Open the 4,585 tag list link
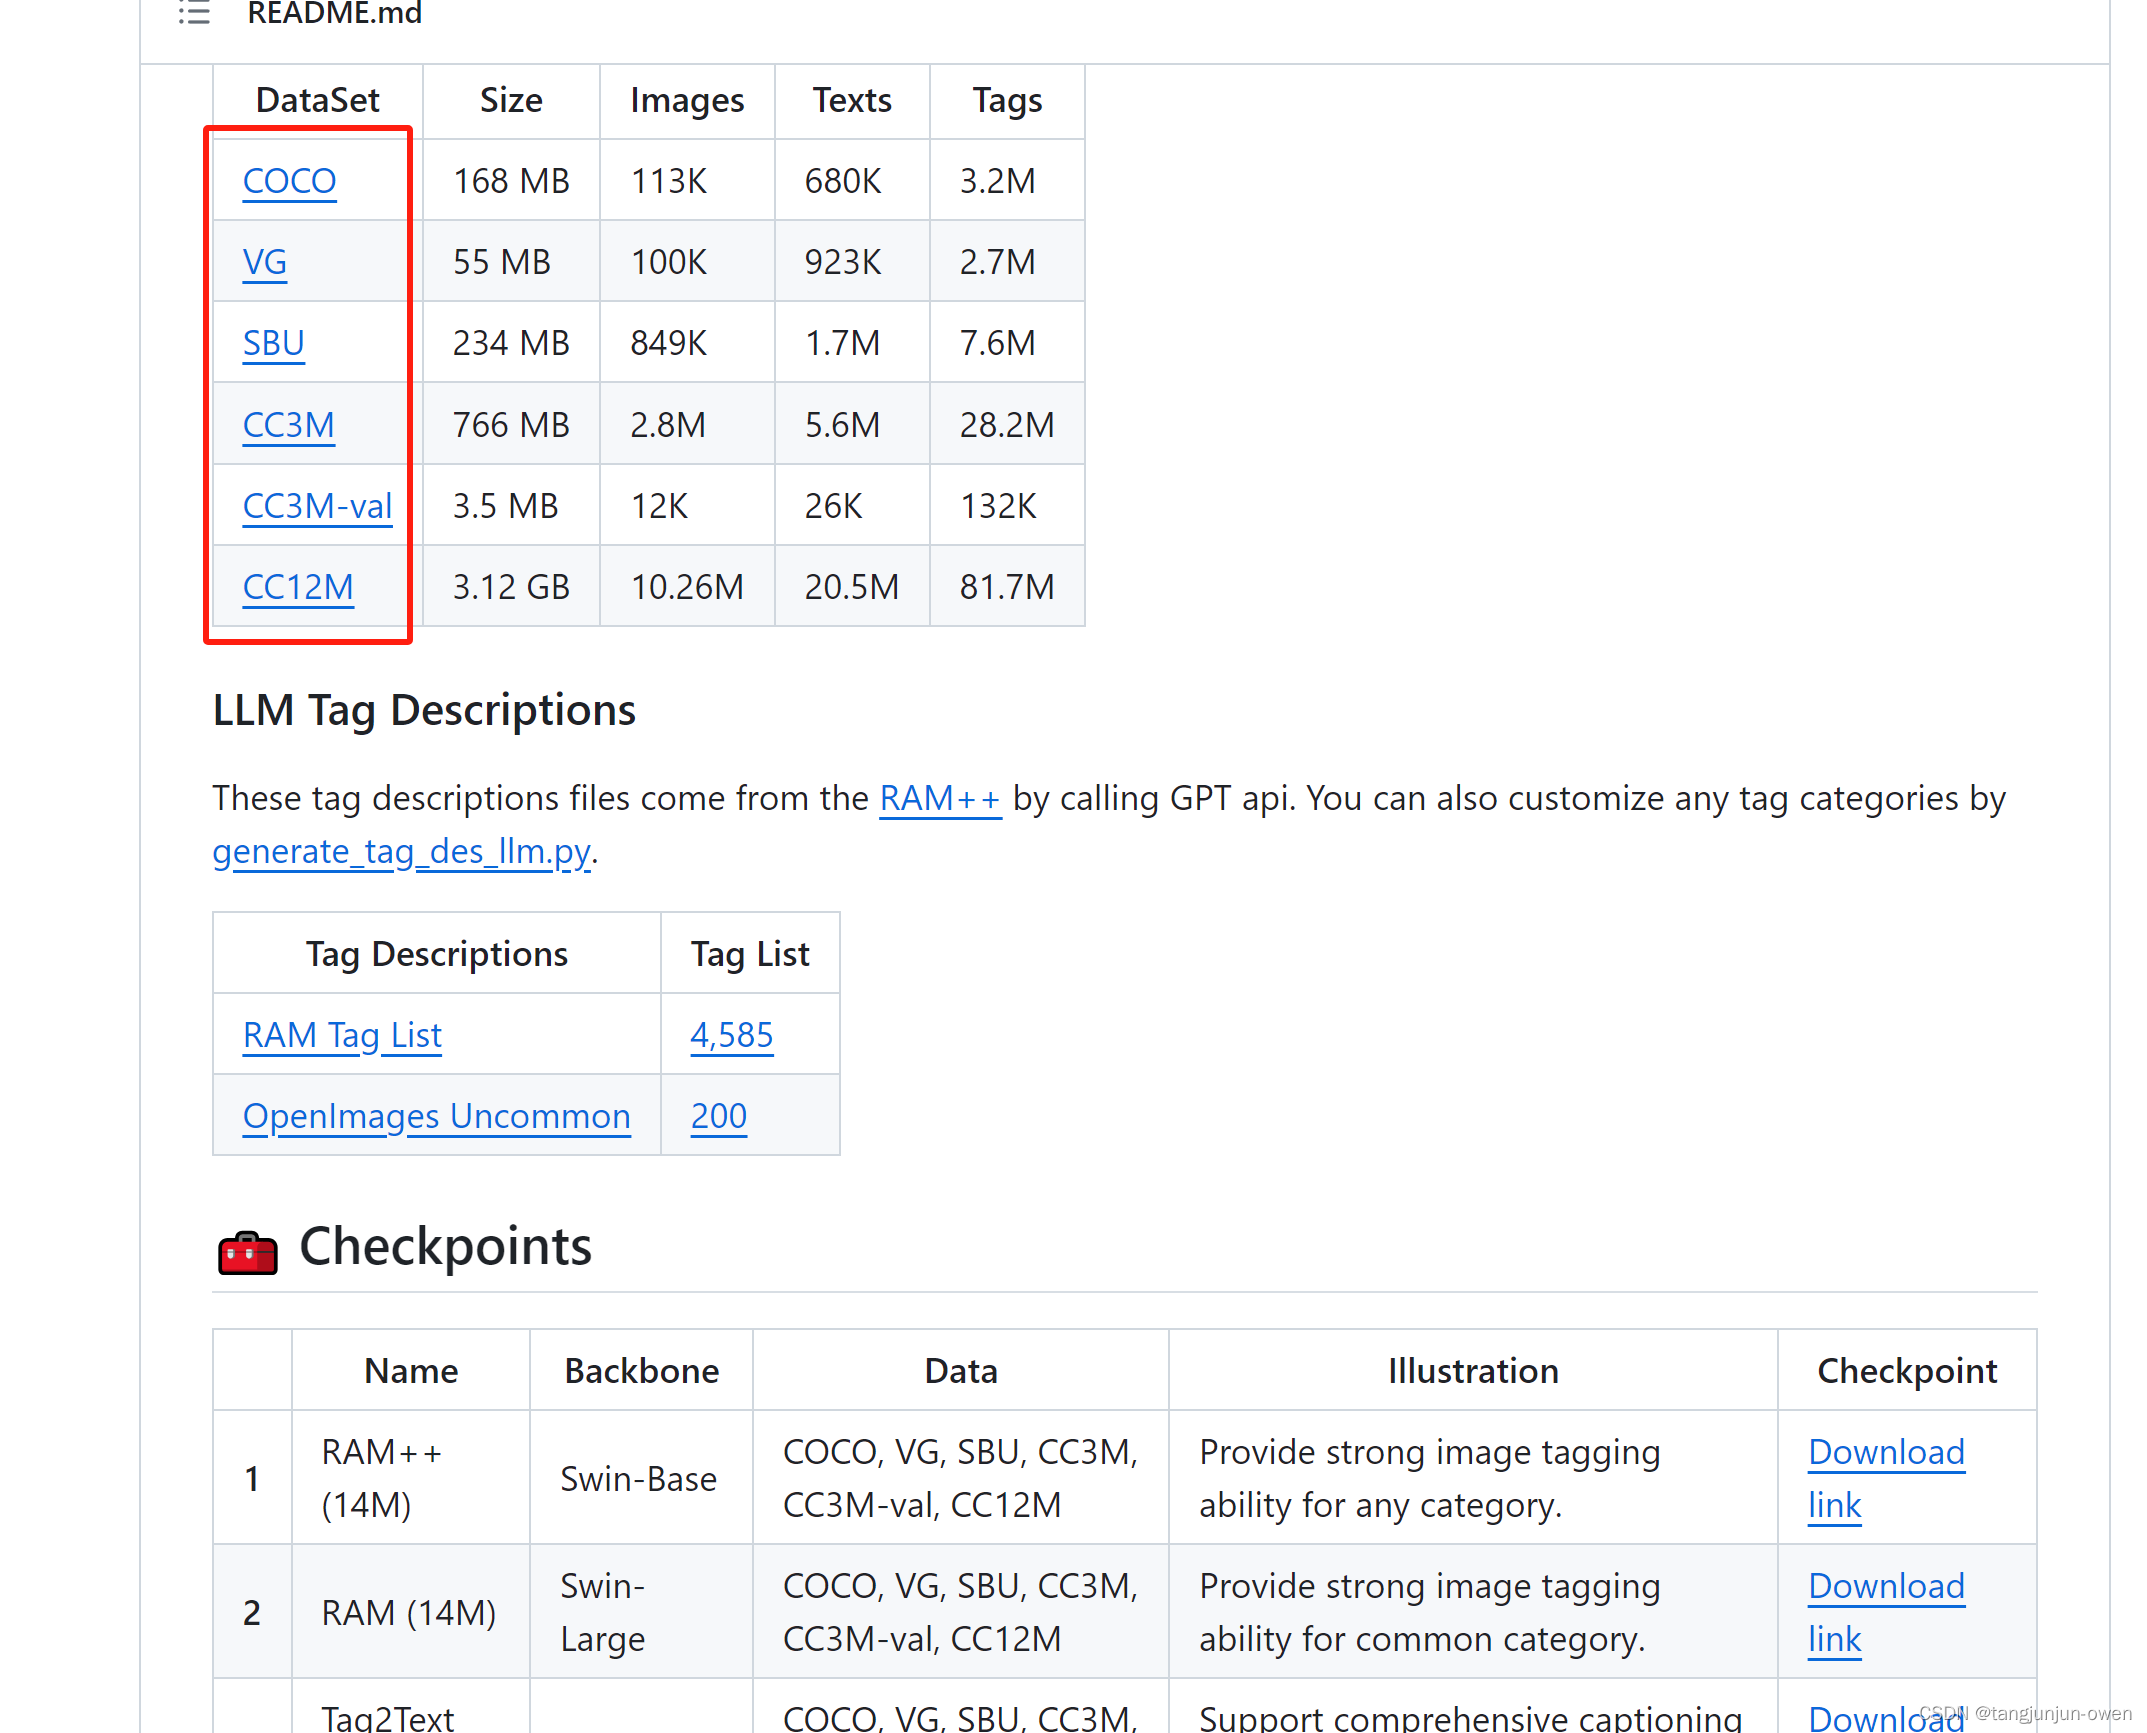Viewport: 2147px width, 1733px height. 731,1035
